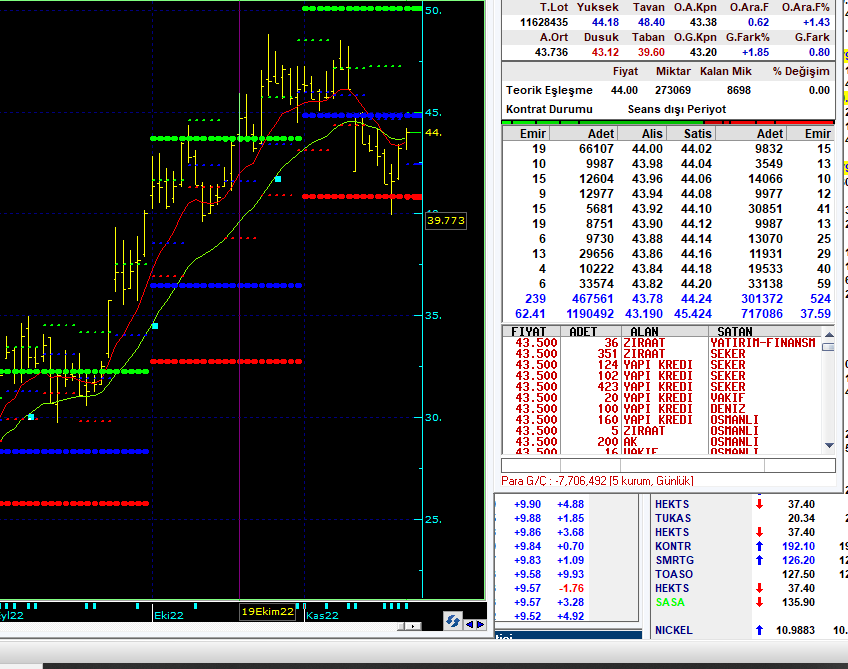Click the Eki22 label on the time axis
Image resolution: width=848 pixels, height=669 pixels.
pos(169,615)
